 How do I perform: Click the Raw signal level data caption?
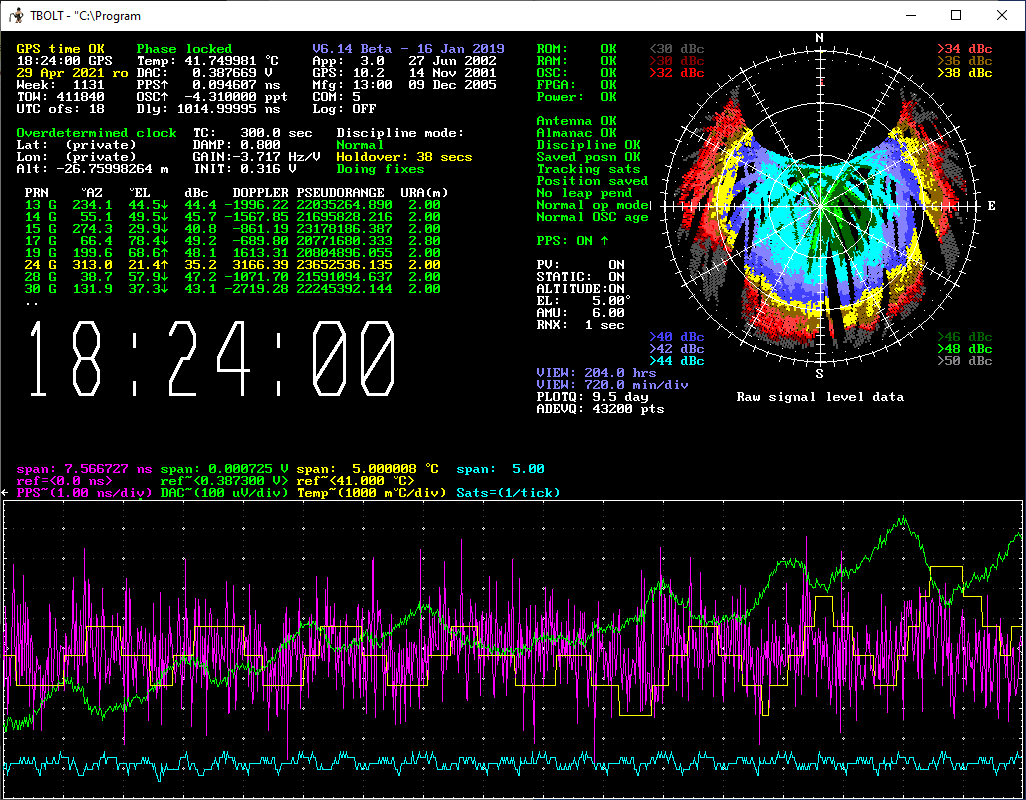(820, 397)
